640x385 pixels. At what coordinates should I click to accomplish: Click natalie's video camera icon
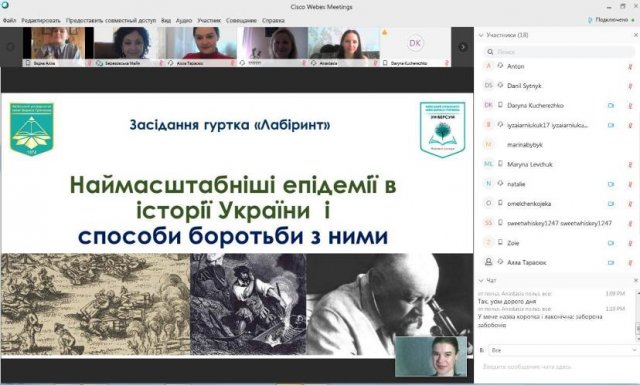[611, 184]
